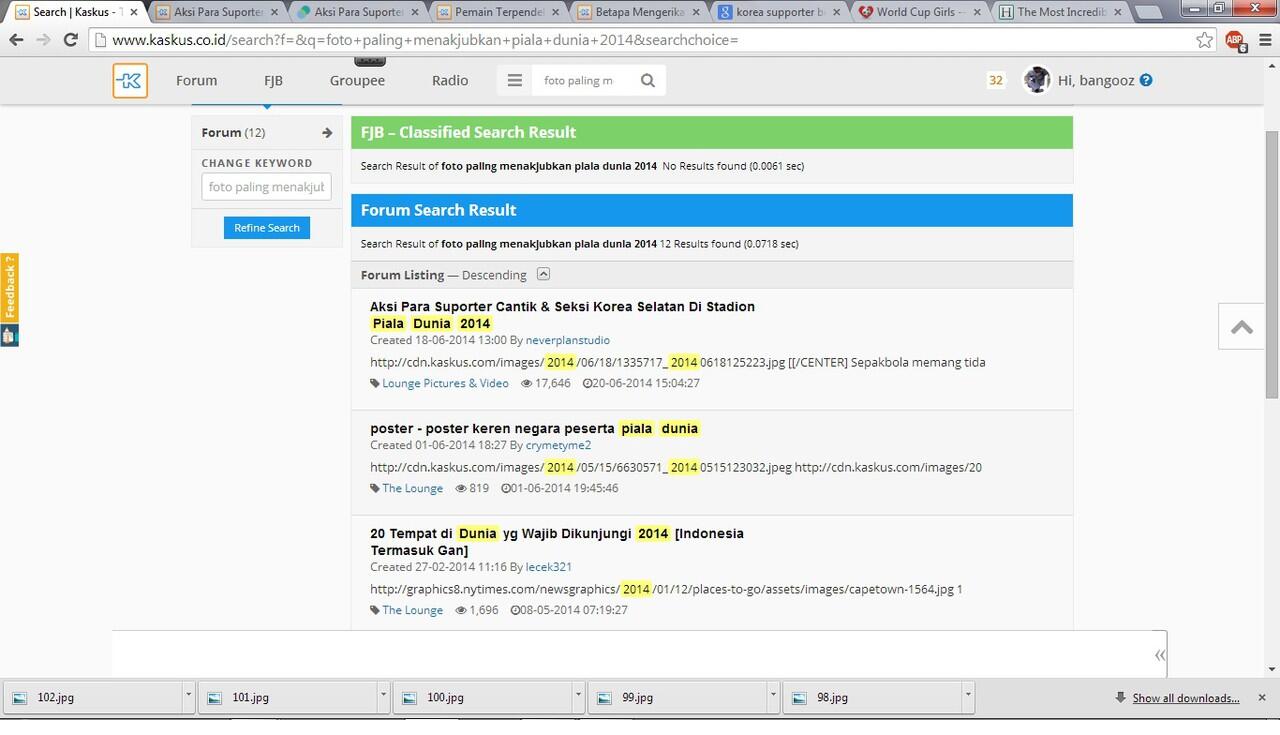Open Lounge Pictures & Video category
Viewport: 1280px width, 735px height.
[x=445, y=383]
